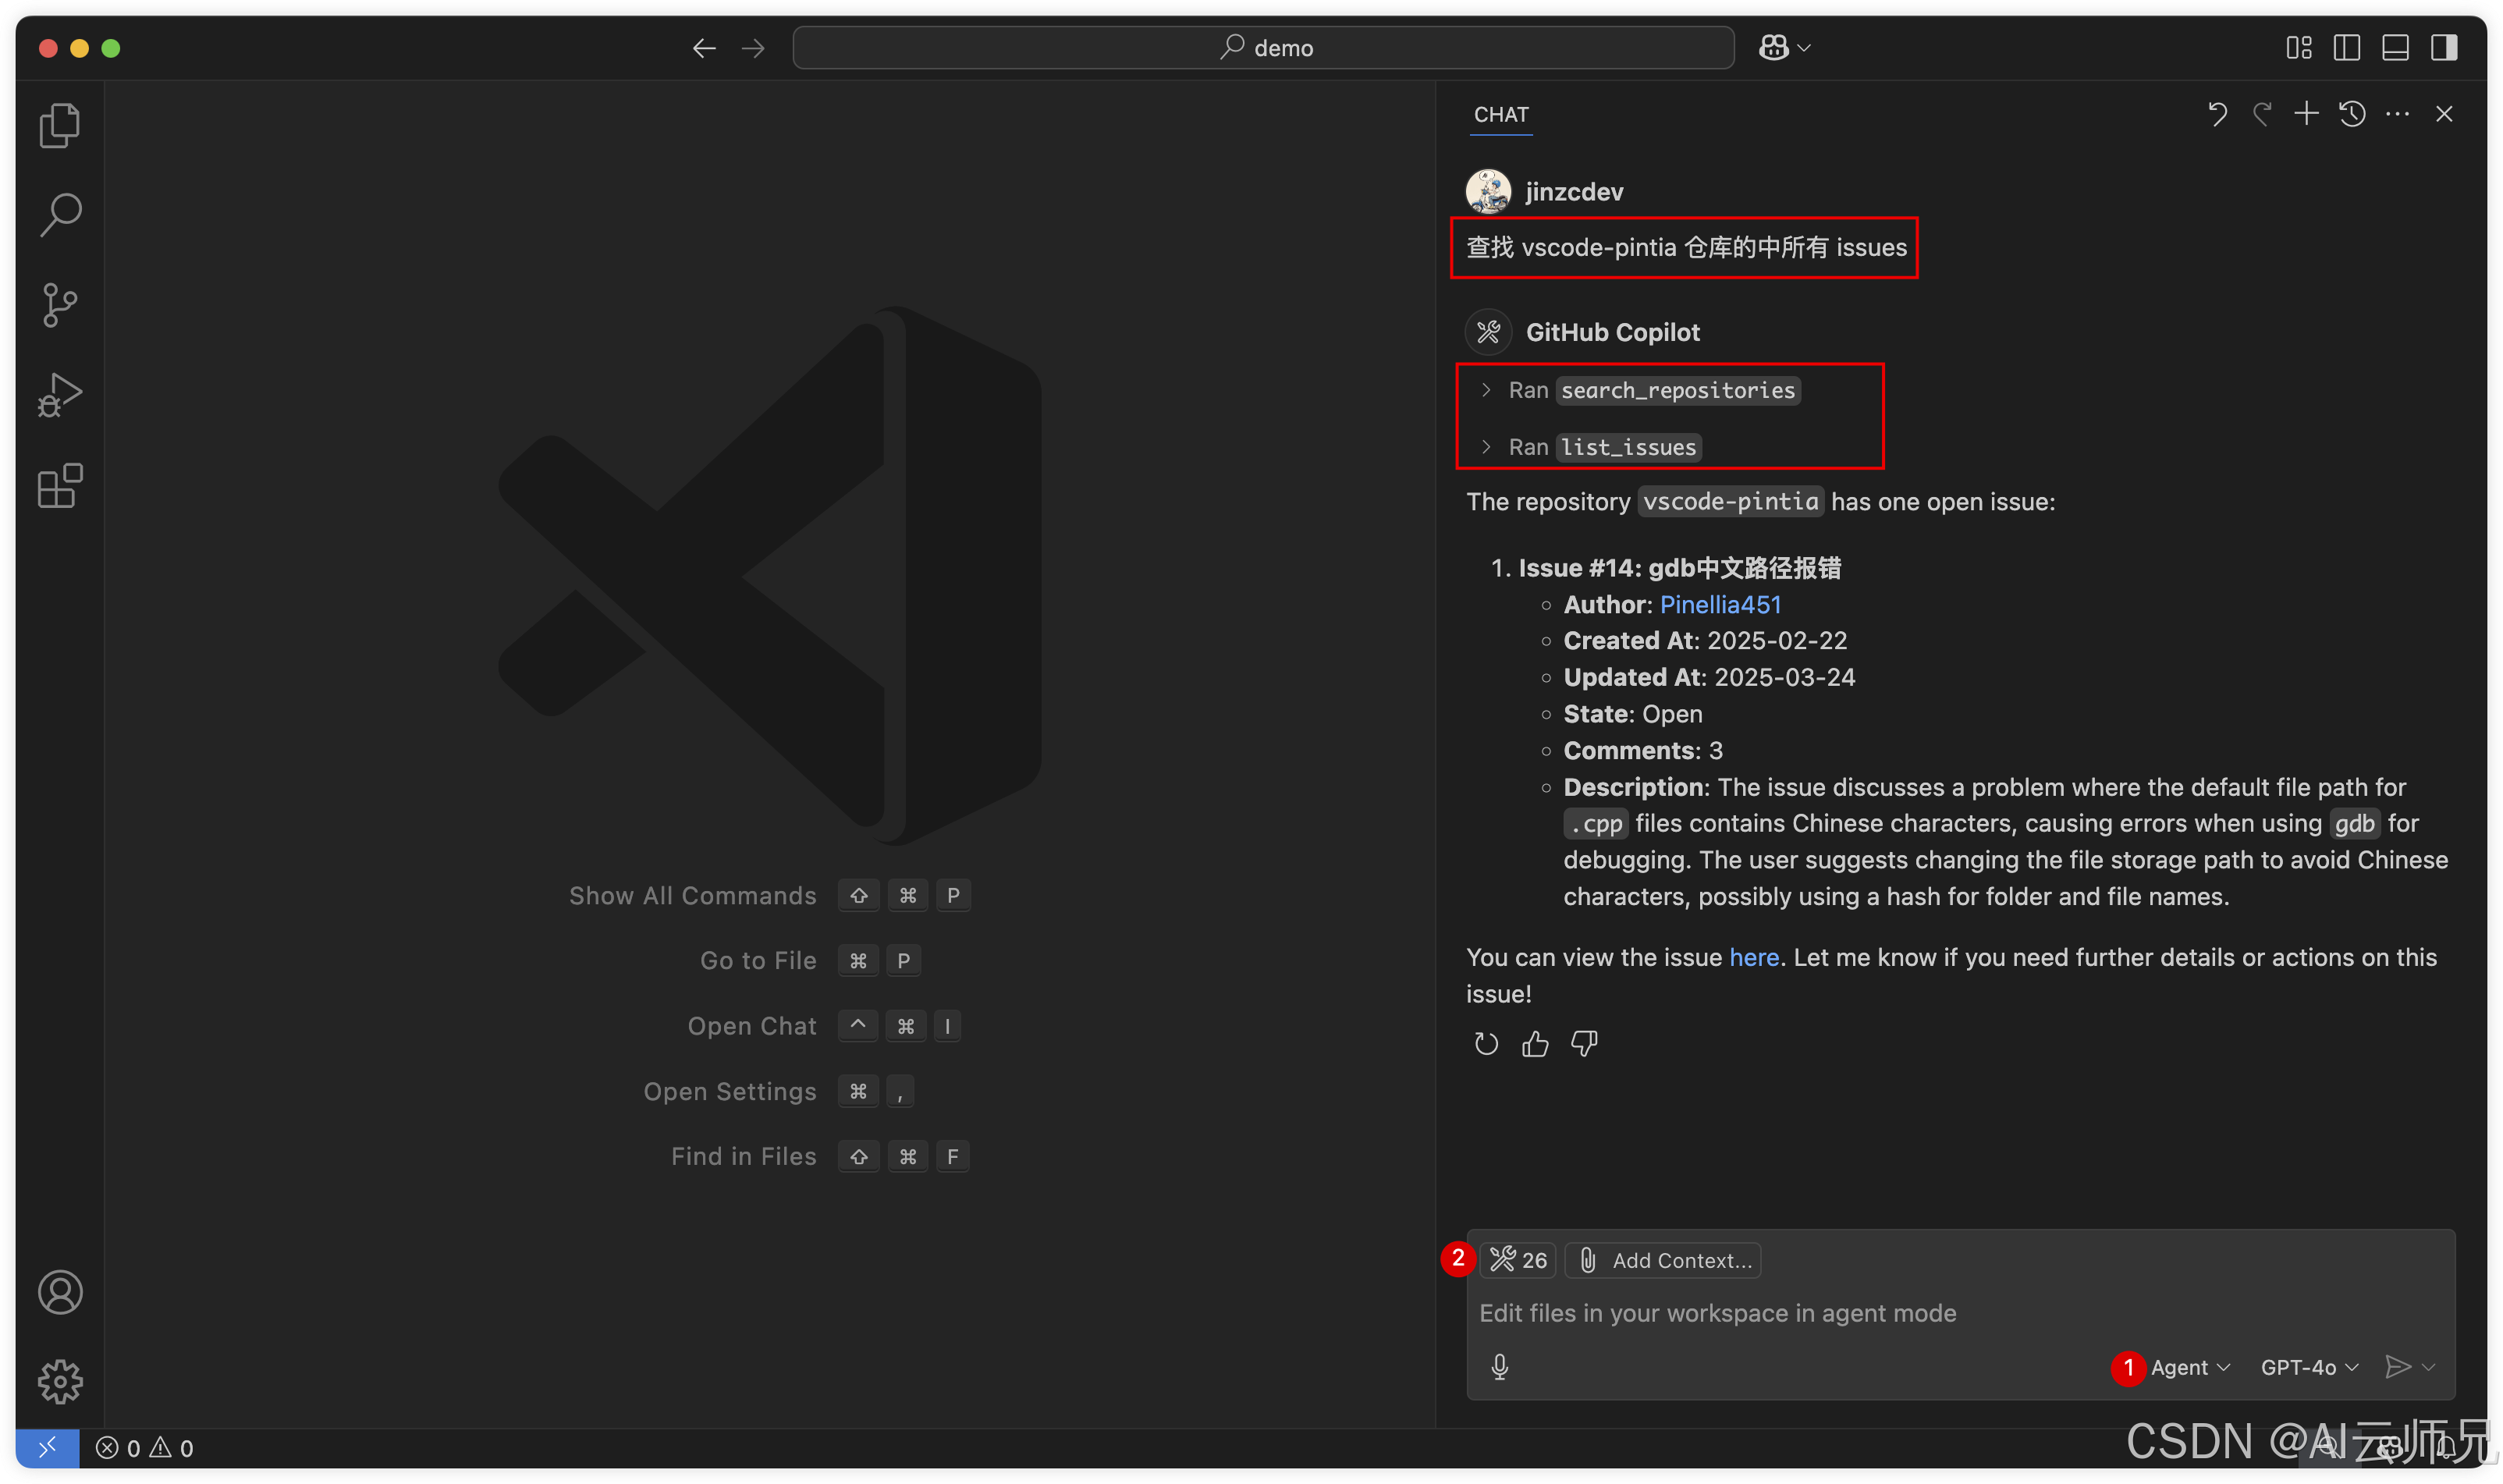Image resolution: width=2503 pixels, height=1484 pixels.
Task: Open the Run and Debug view
Action: coord(60,395)
